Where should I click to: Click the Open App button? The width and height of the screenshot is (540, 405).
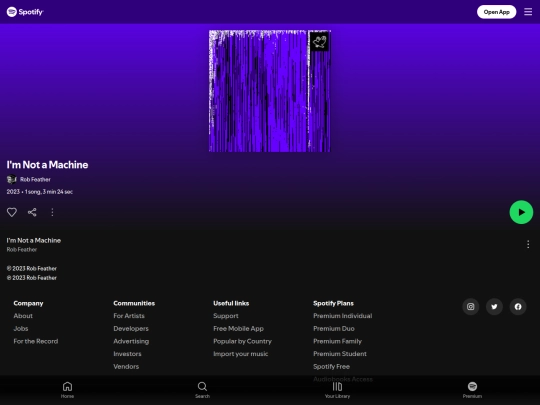coord(496,12)
